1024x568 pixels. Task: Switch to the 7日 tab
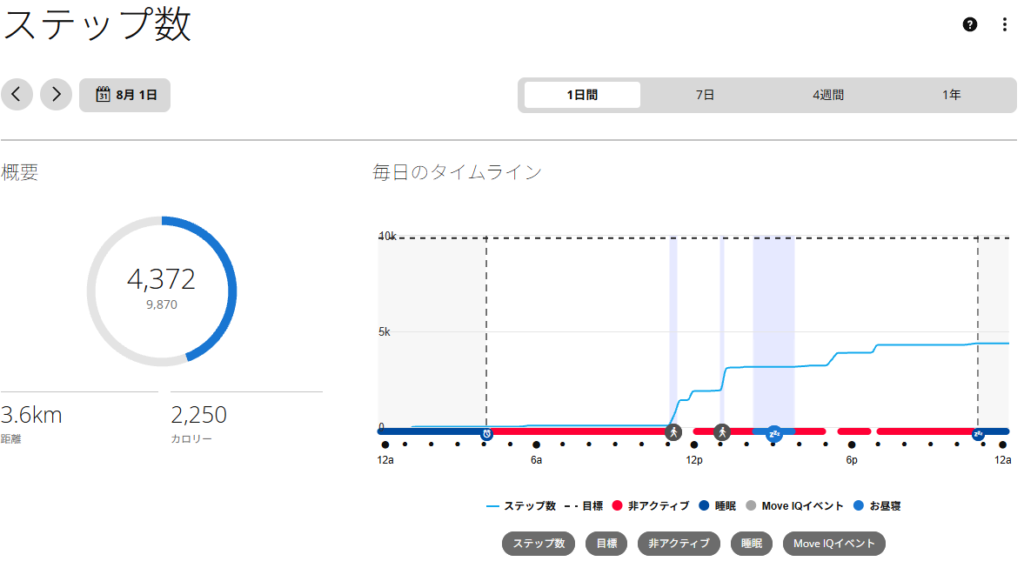[x=705, y=95]
